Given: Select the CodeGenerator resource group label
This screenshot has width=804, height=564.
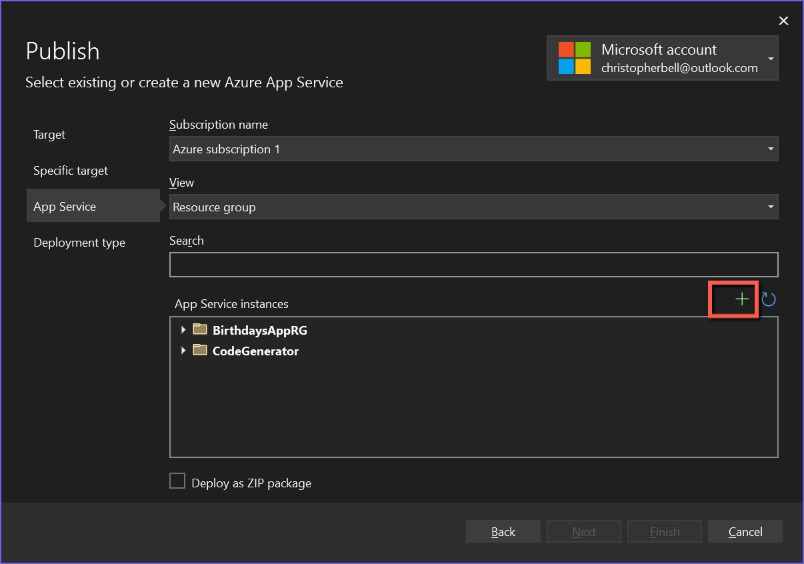Looking at the screenshot, I should [x=255, y=351].
